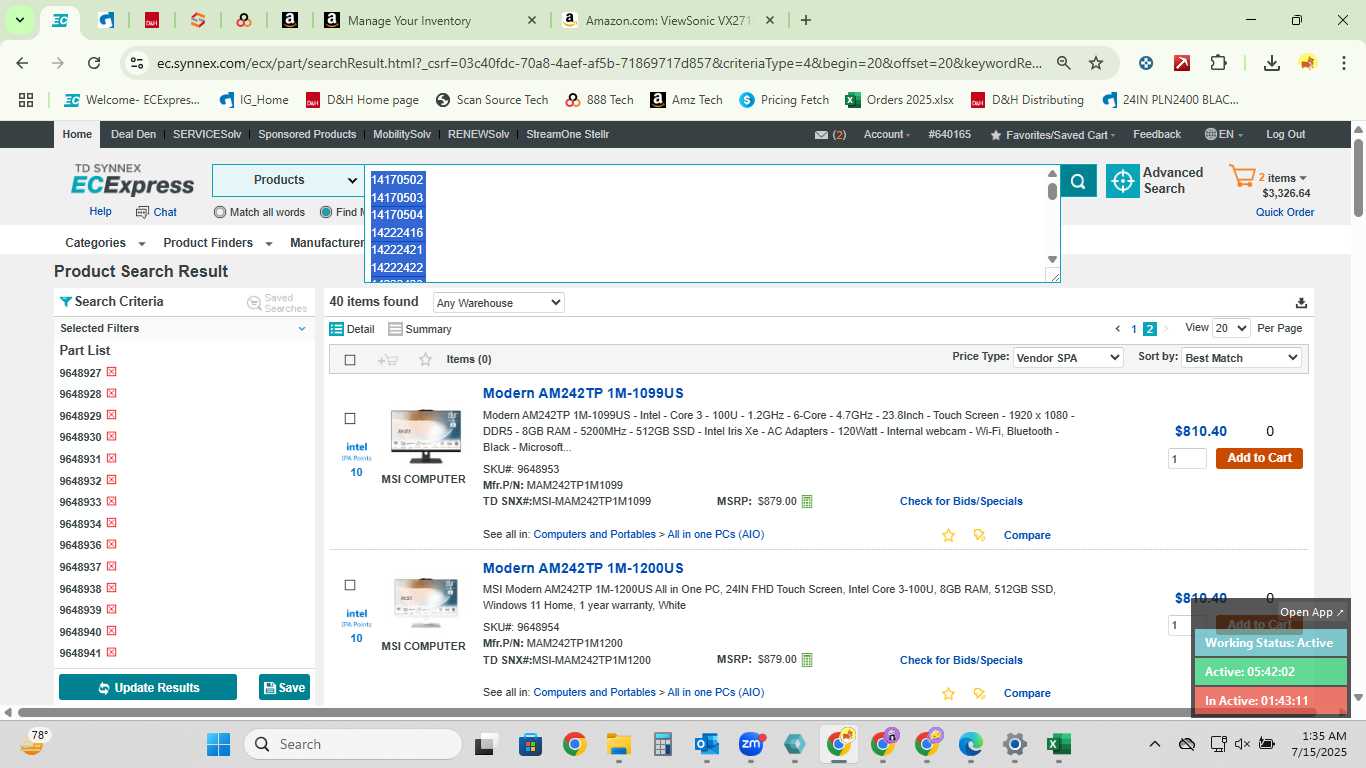This screenshot has width=1366, height=768.
Task: Open the shopping cart icon
Action: (x=1242, y=178)
